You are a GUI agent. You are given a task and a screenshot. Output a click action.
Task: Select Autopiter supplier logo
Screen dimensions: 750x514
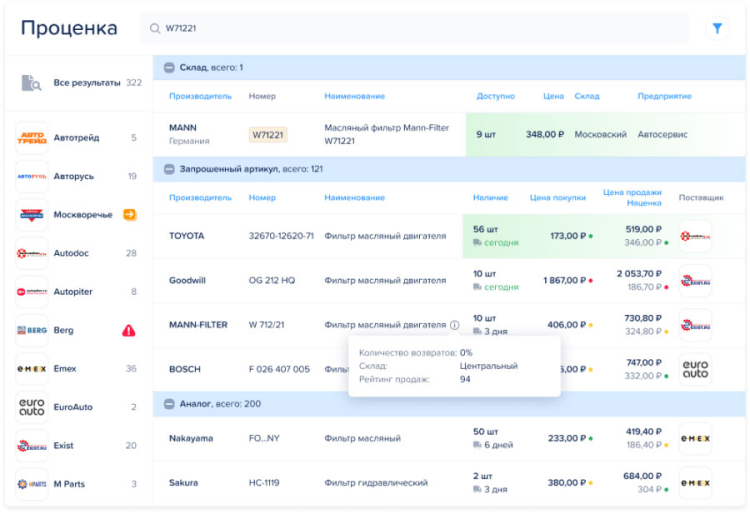(x=32, y=292)
